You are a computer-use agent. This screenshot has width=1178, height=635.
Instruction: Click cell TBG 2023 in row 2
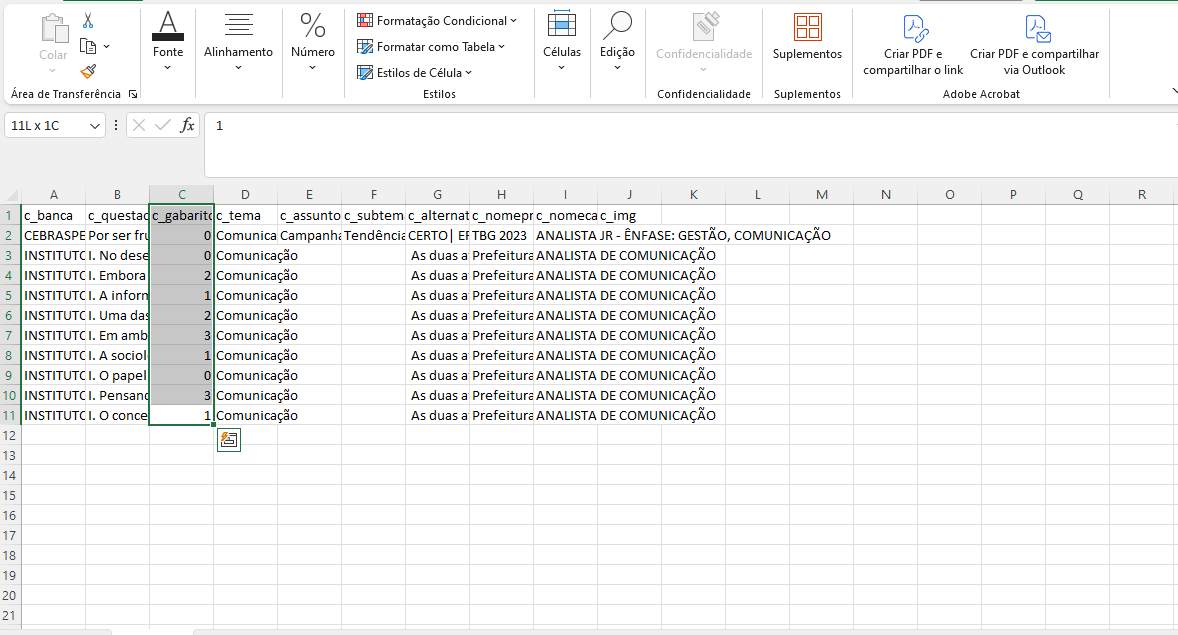[501, 235]
